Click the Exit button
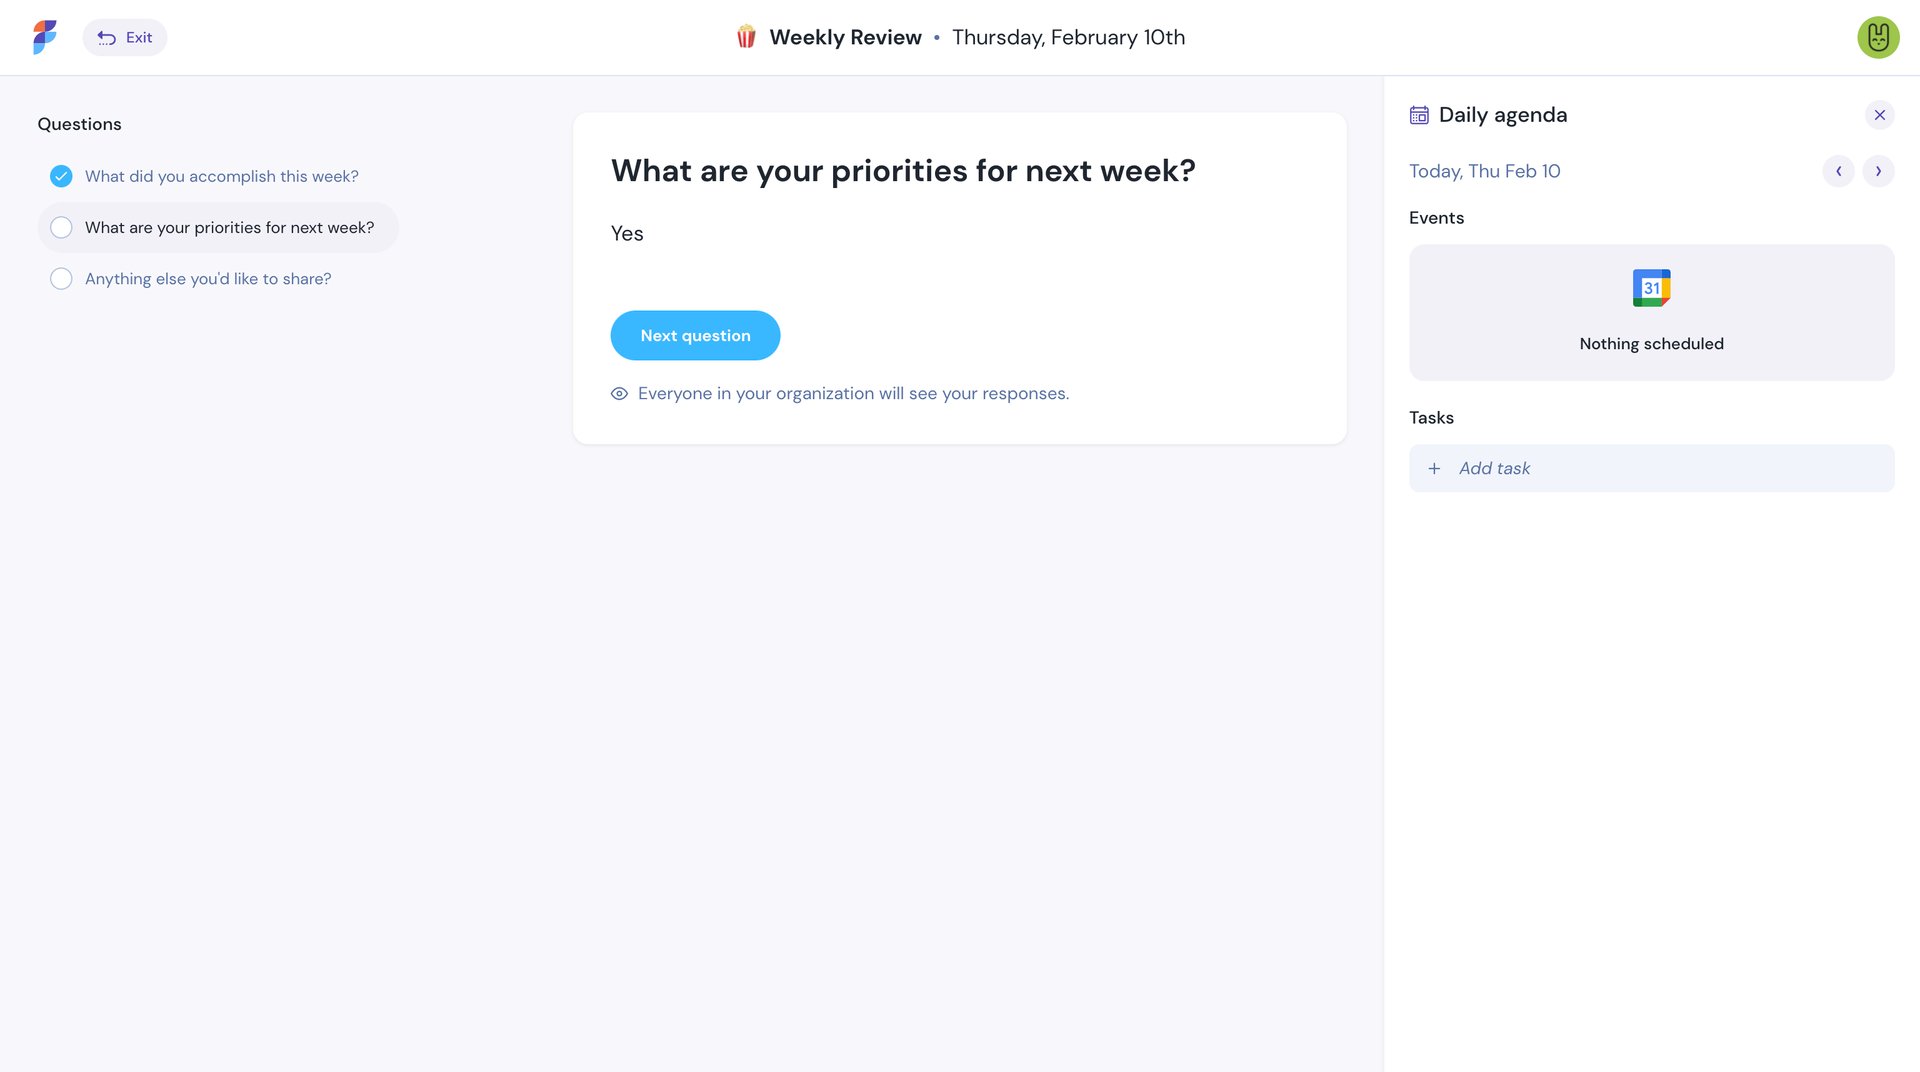 pyautogui.click(x=124, y=37)
